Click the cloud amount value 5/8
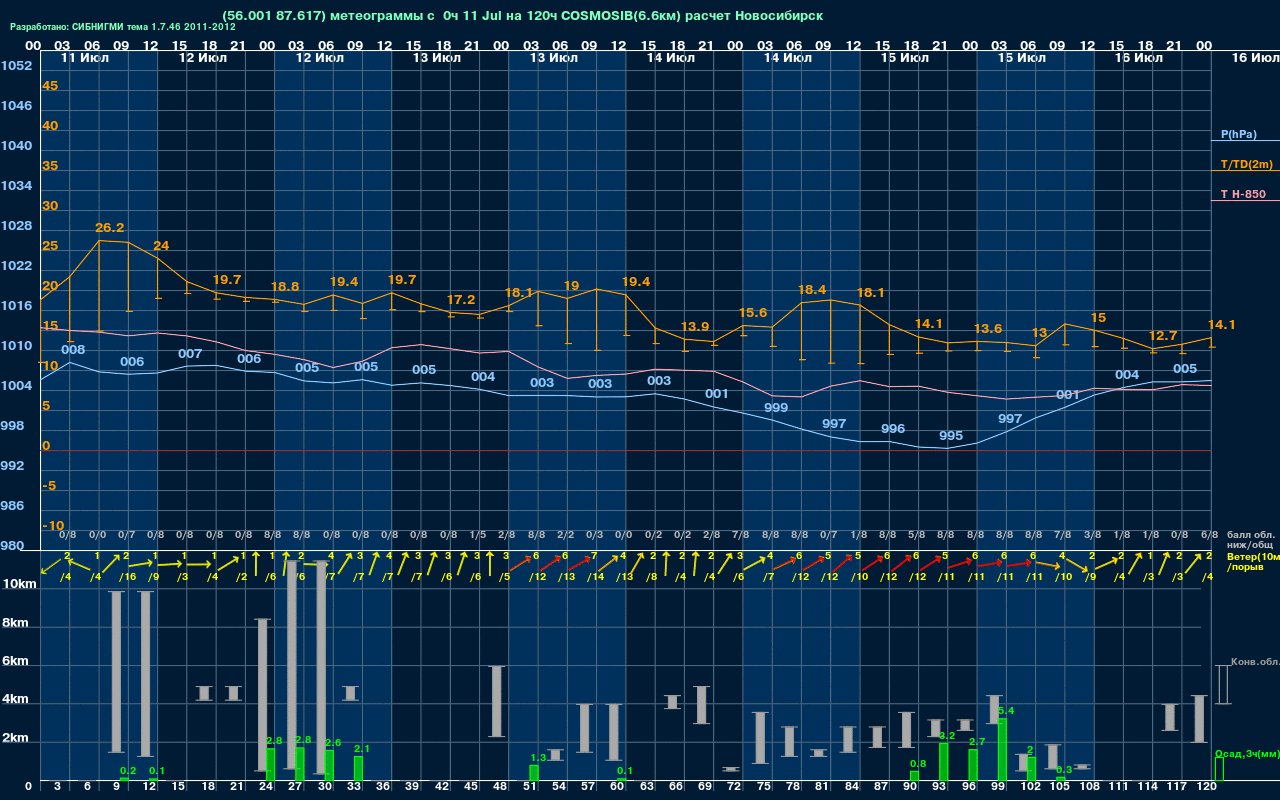 (916, 536)
